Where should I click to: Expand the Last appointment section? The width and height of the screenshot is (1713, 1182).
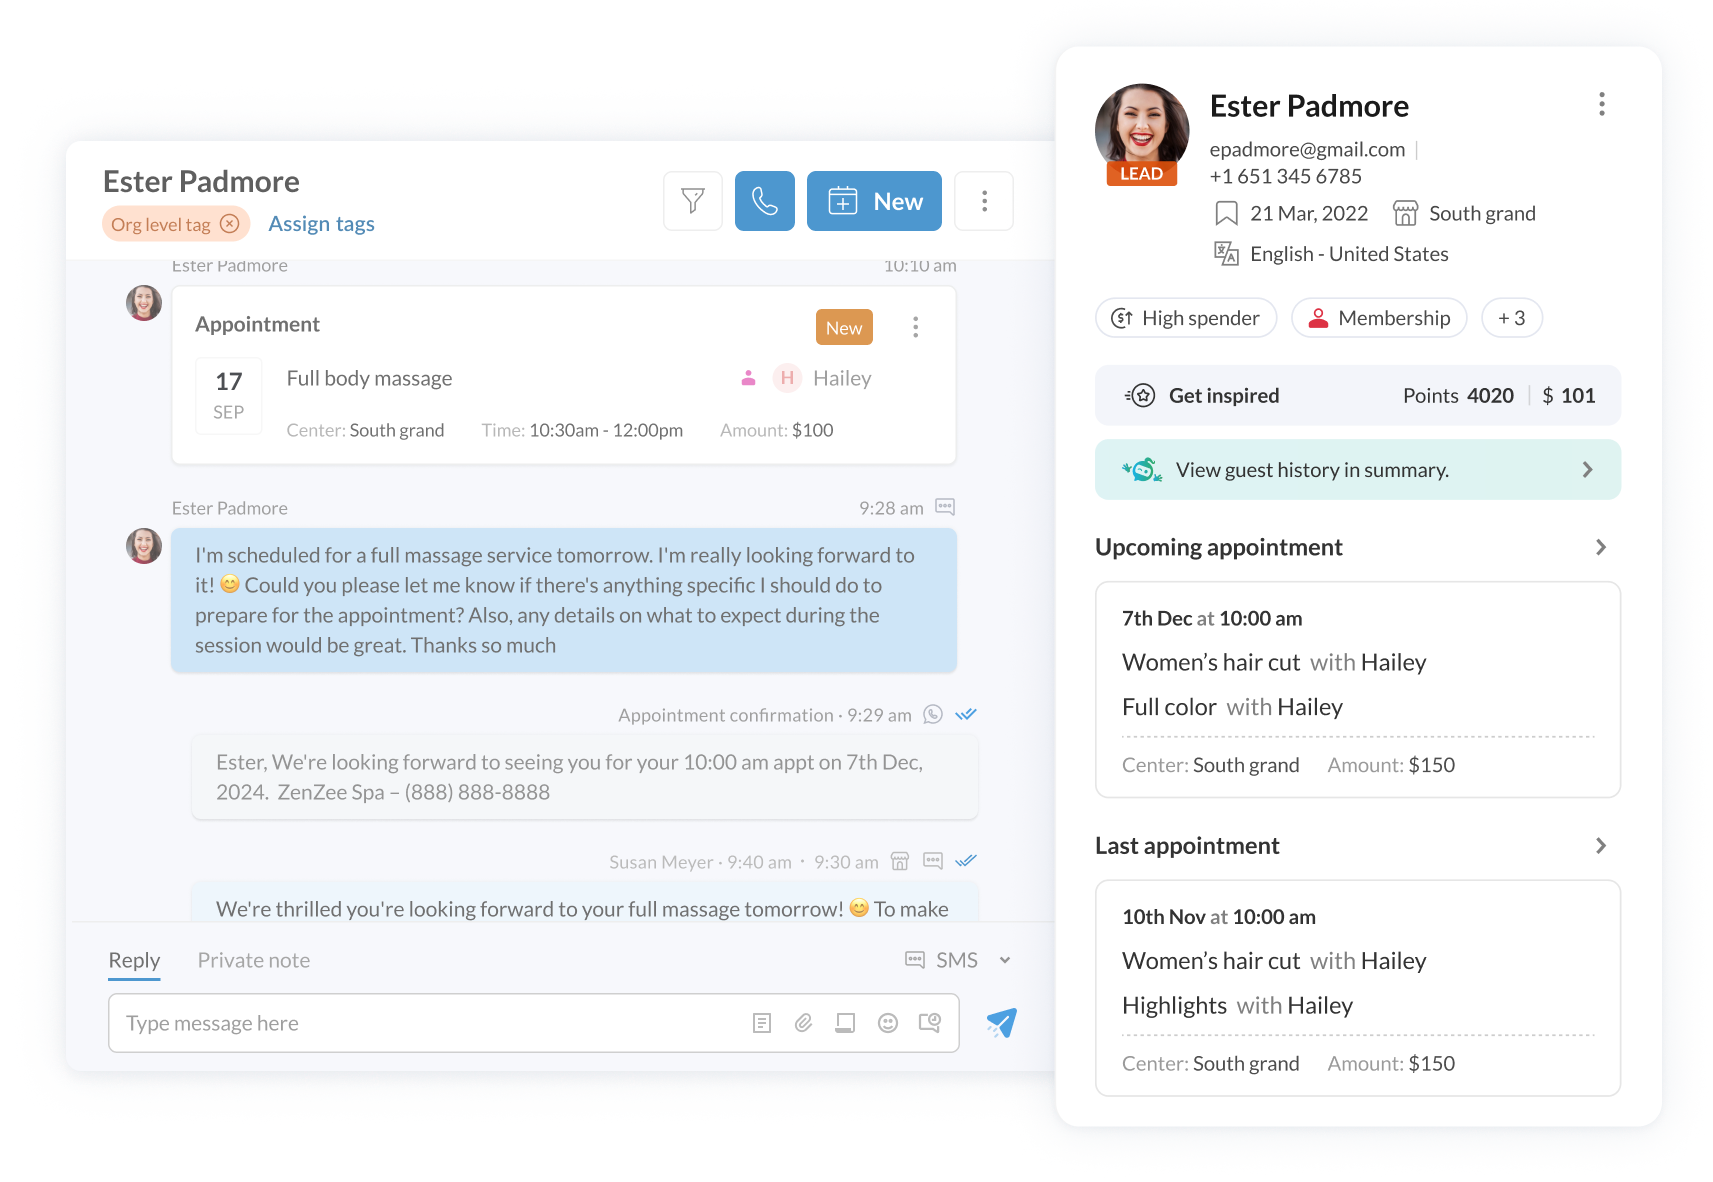pyautogui.click(x=1600, y=846)
